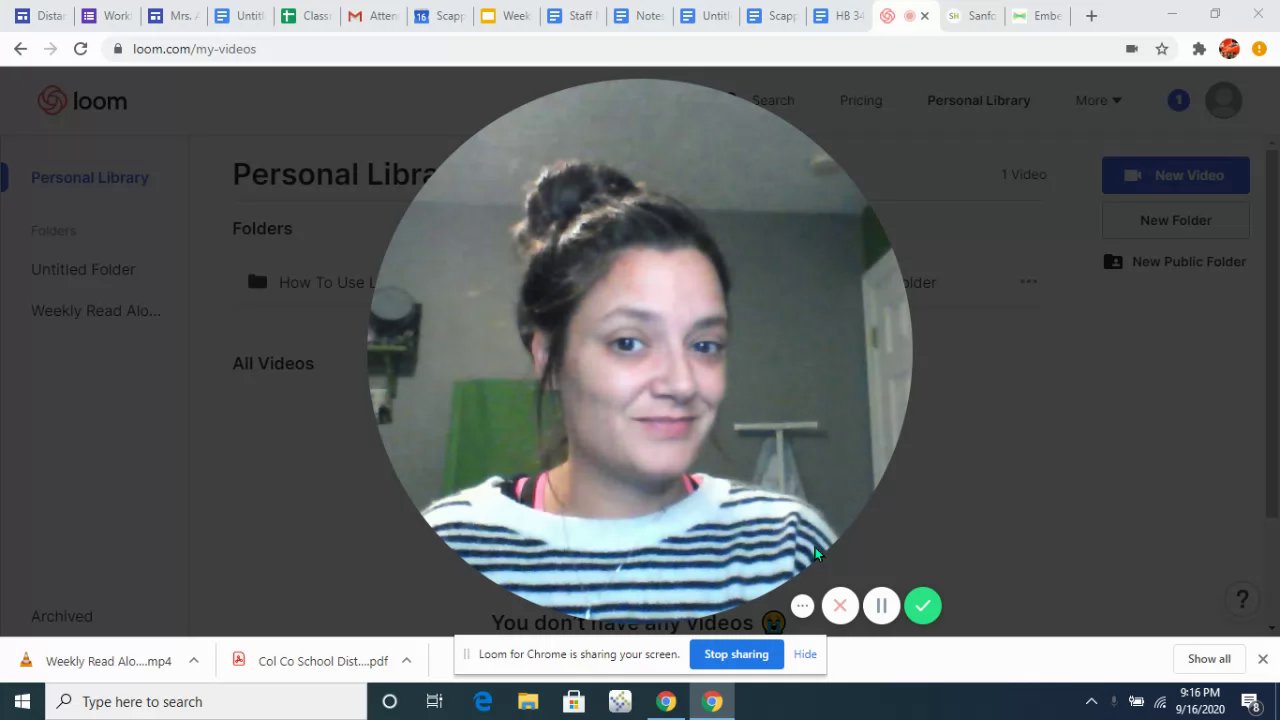Switch to the Staff browser tab
The width and height of the screenshot is (1280, 720).
pos(572,16)
